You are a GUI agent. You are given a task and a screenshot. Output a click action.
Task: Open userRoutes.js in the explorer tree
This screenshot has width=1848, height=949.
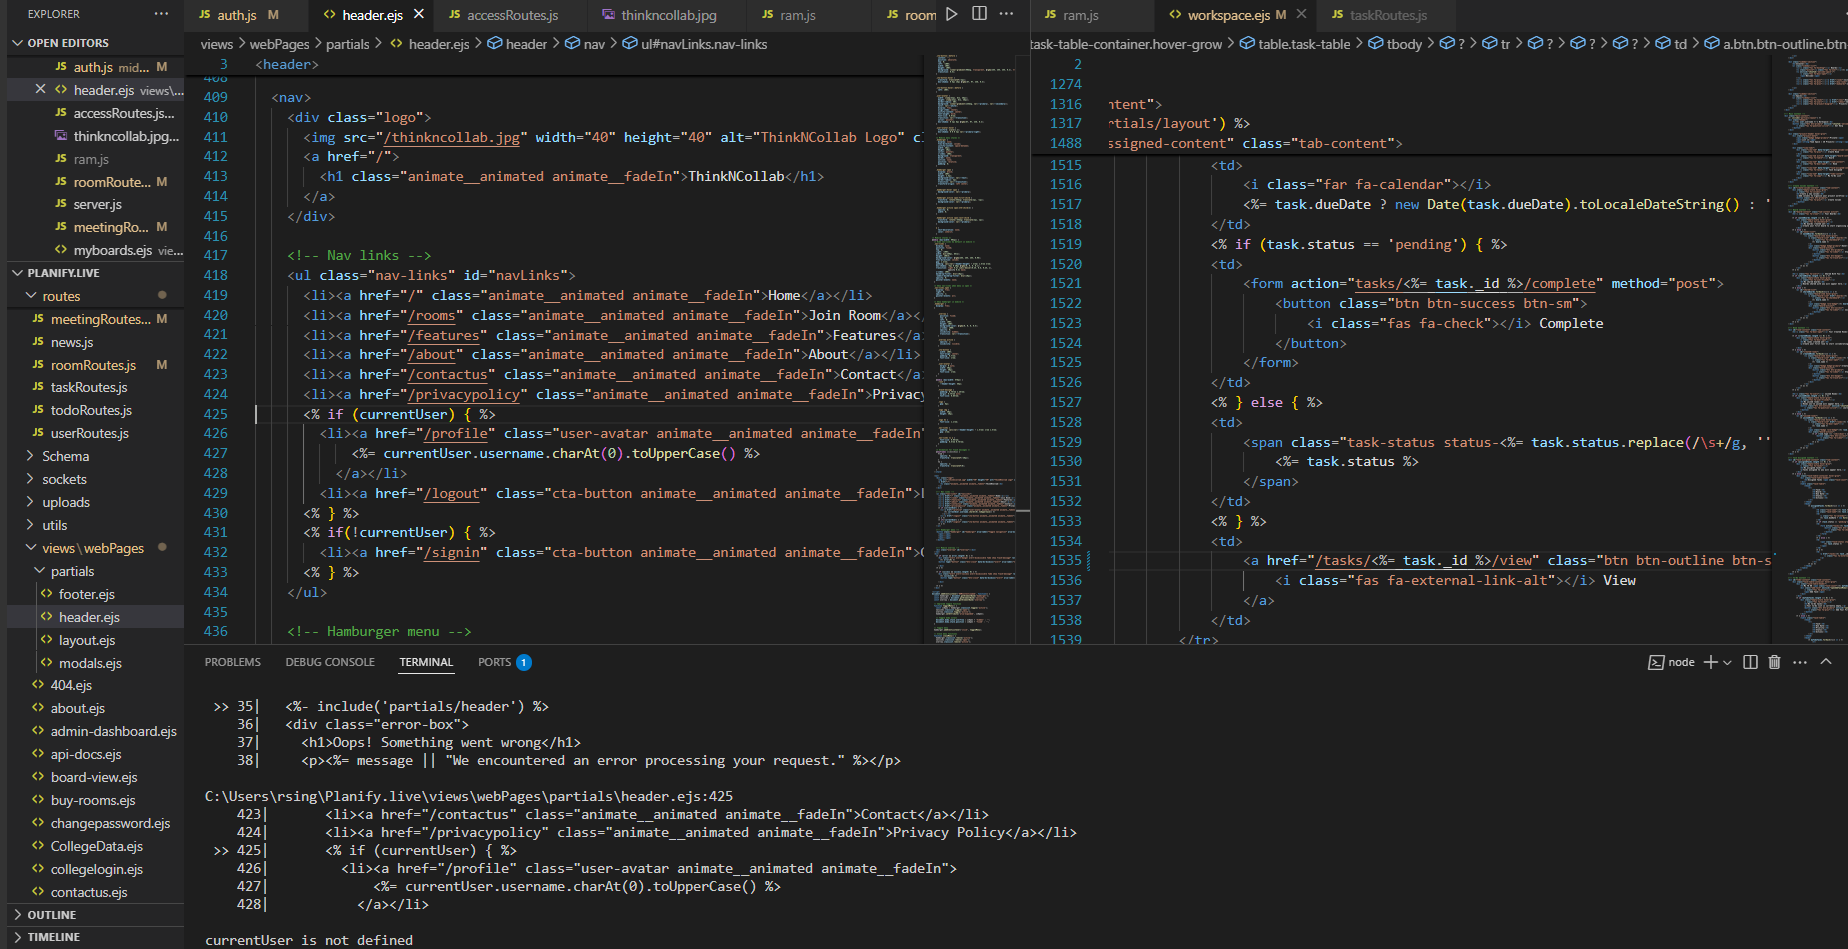96,433
